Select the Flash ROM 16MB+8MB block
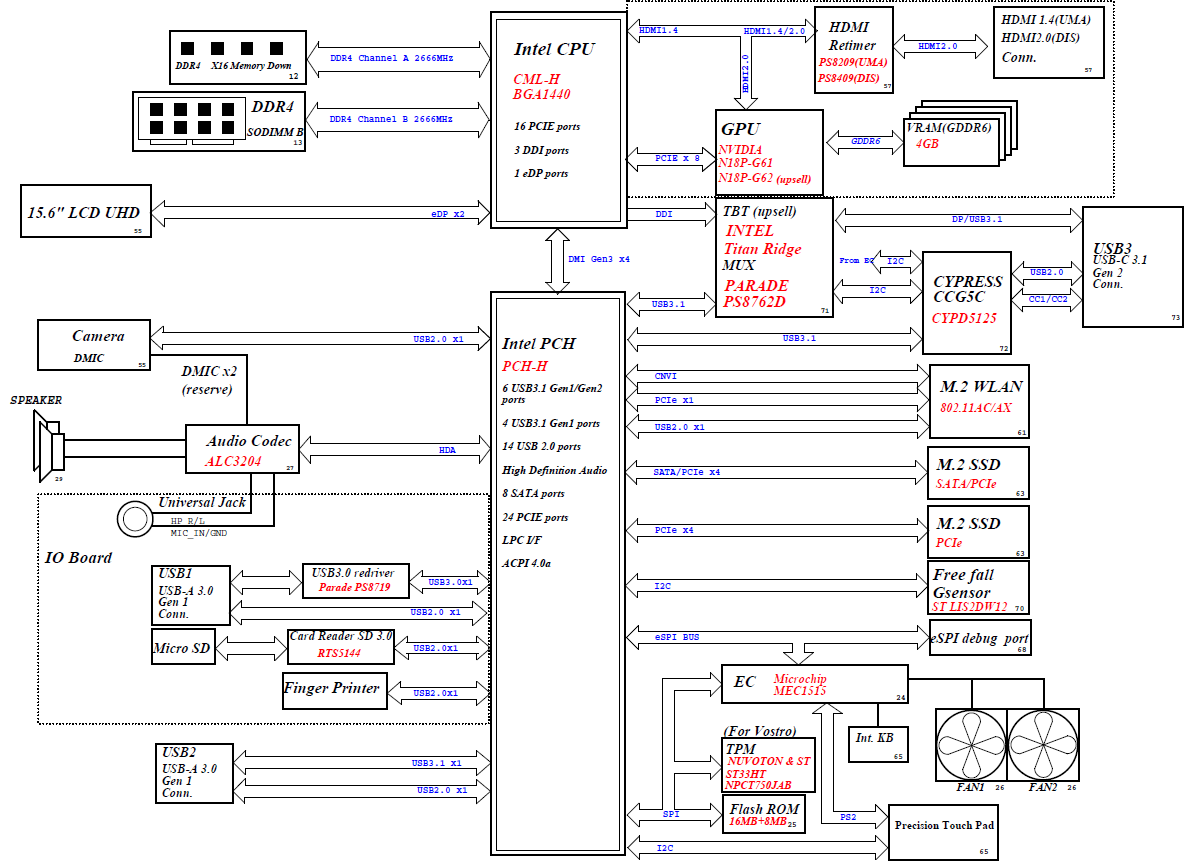The width and height of the screenshot is (1200, 866). point(764,815)
